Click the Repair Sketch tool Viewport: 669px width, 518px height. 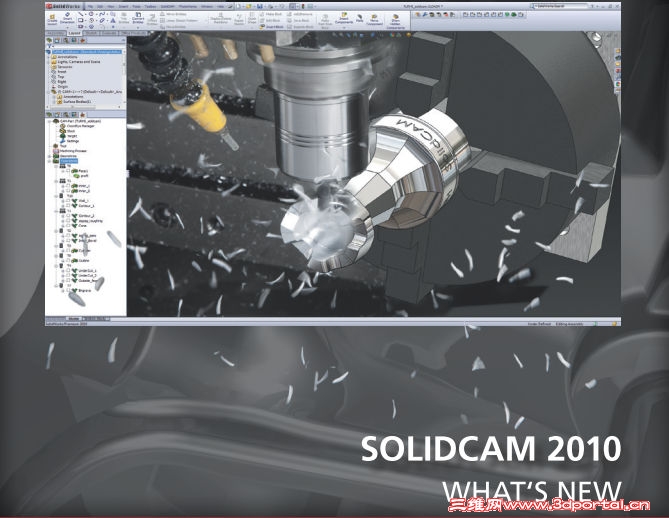pyautogui.click(x=239, y=20)
